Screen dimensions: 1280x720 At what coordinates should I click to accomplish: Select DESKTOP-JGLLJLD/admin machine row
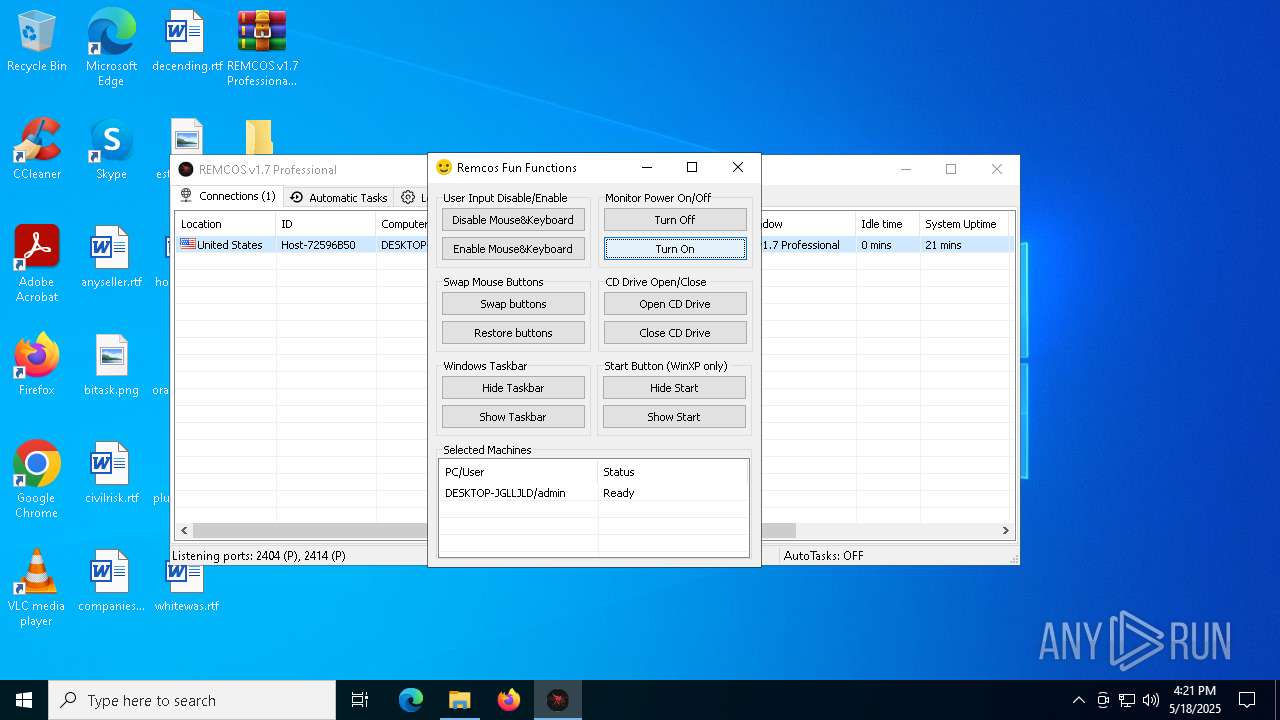594,493
